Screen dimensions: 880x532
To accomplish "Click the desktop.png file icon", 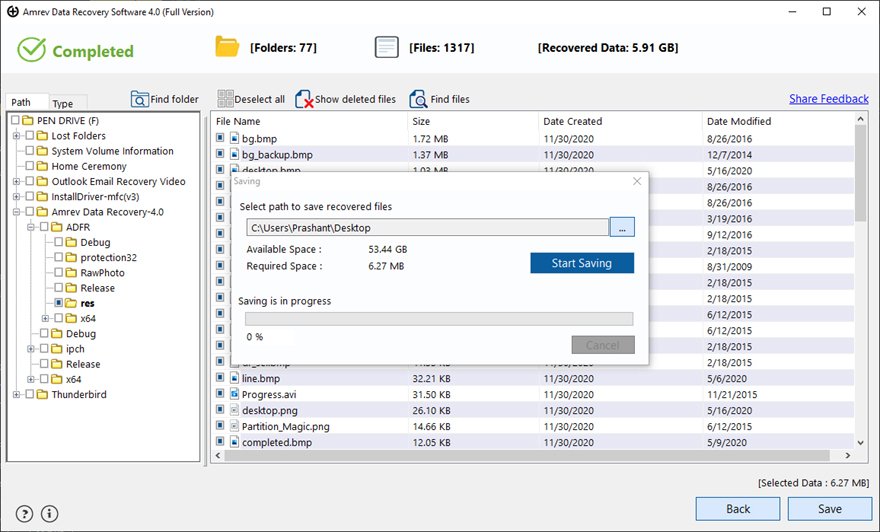I will [235, 410].
